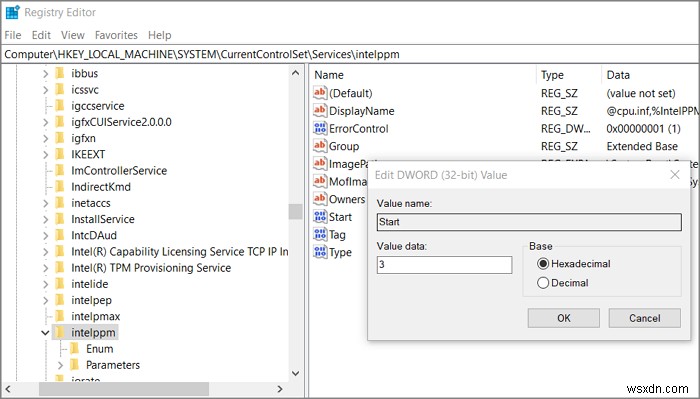The image size is (700, 399).
Task: Click the ImControllerService folder icon
Action: (x=60, y=170)
